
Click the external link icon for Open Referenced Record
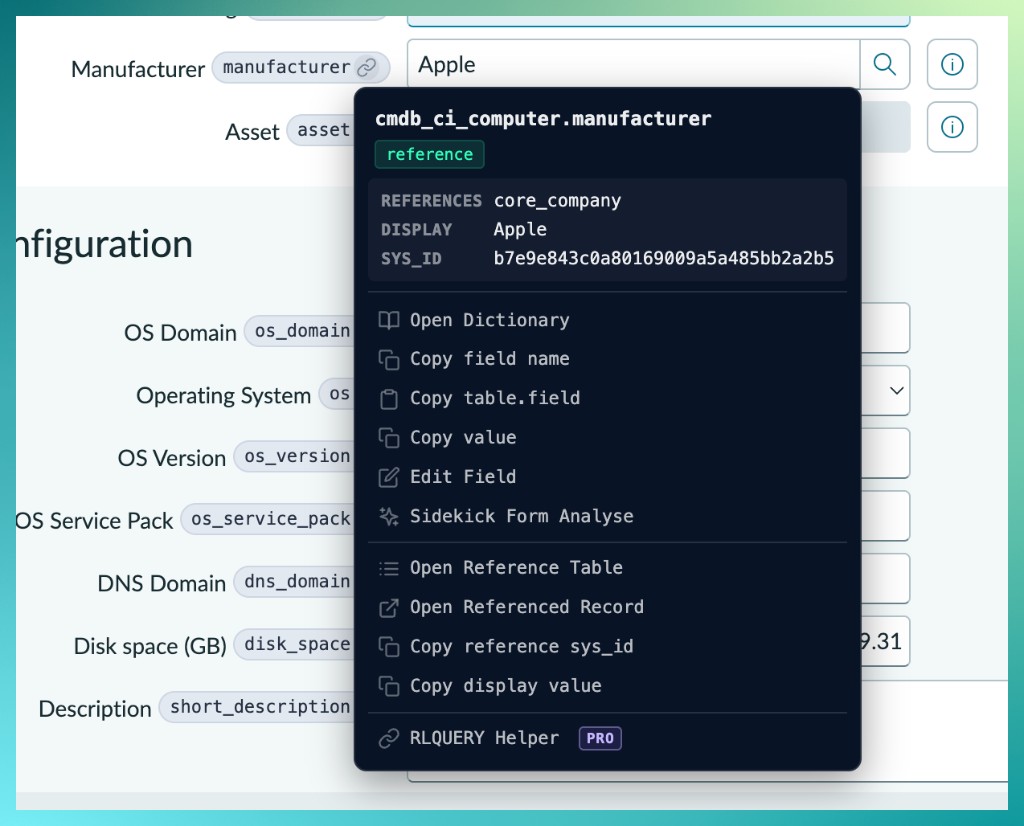pos(389,607)
